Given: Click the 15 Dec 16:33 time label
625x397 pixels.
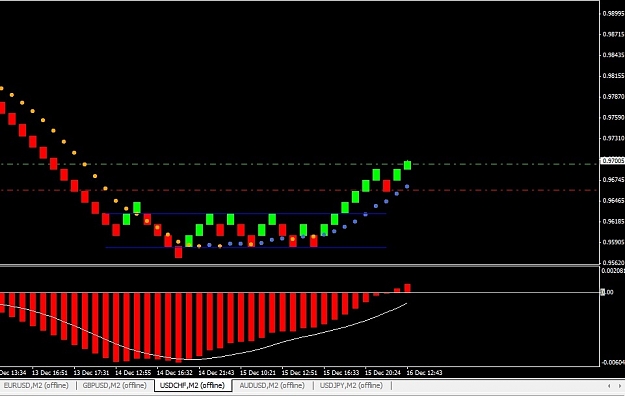Looking at the screenshot, I should [341, 373].
